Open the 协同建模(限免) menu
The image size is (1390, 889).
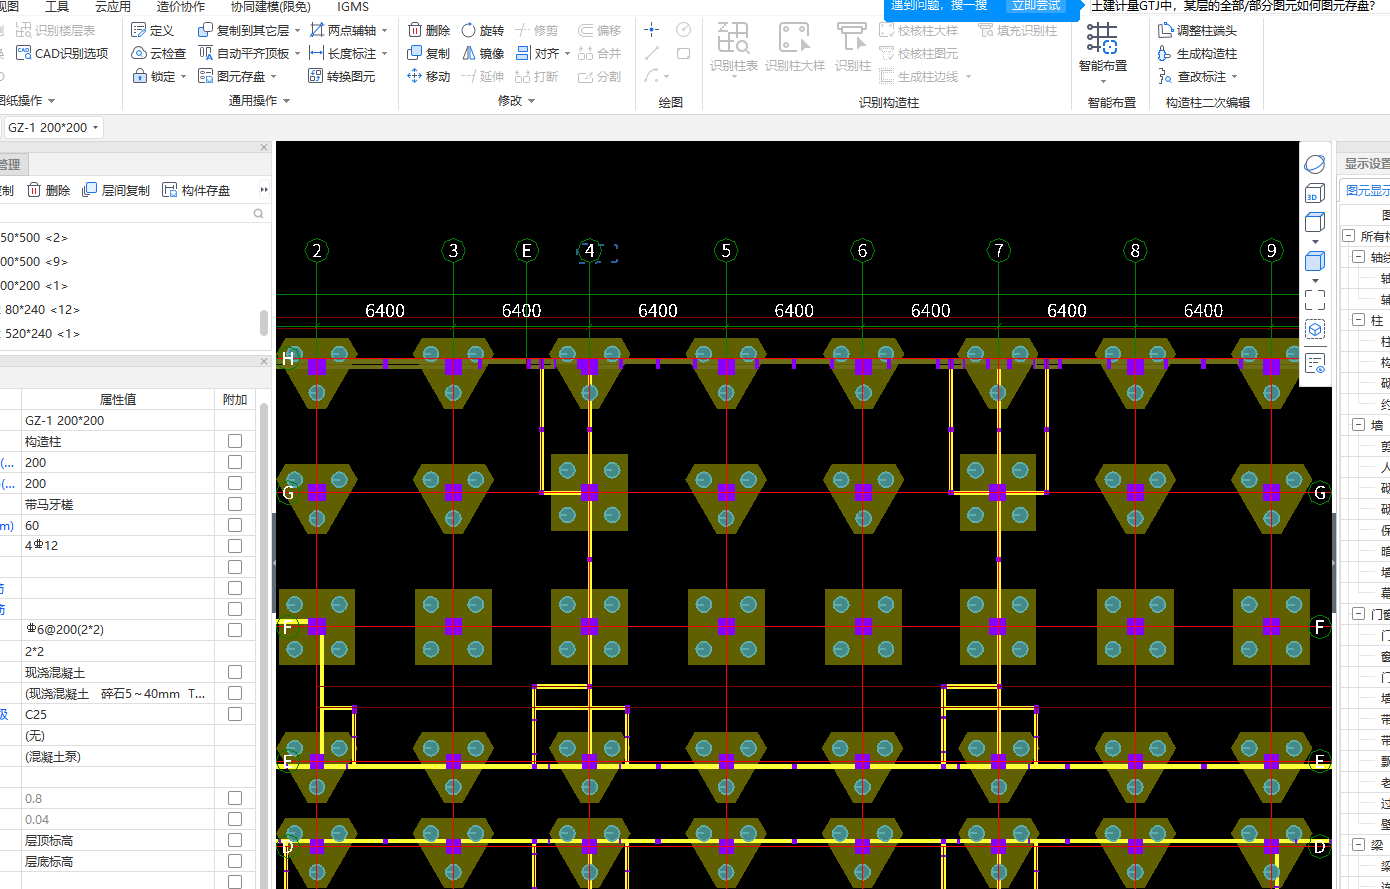coord(270,6)
